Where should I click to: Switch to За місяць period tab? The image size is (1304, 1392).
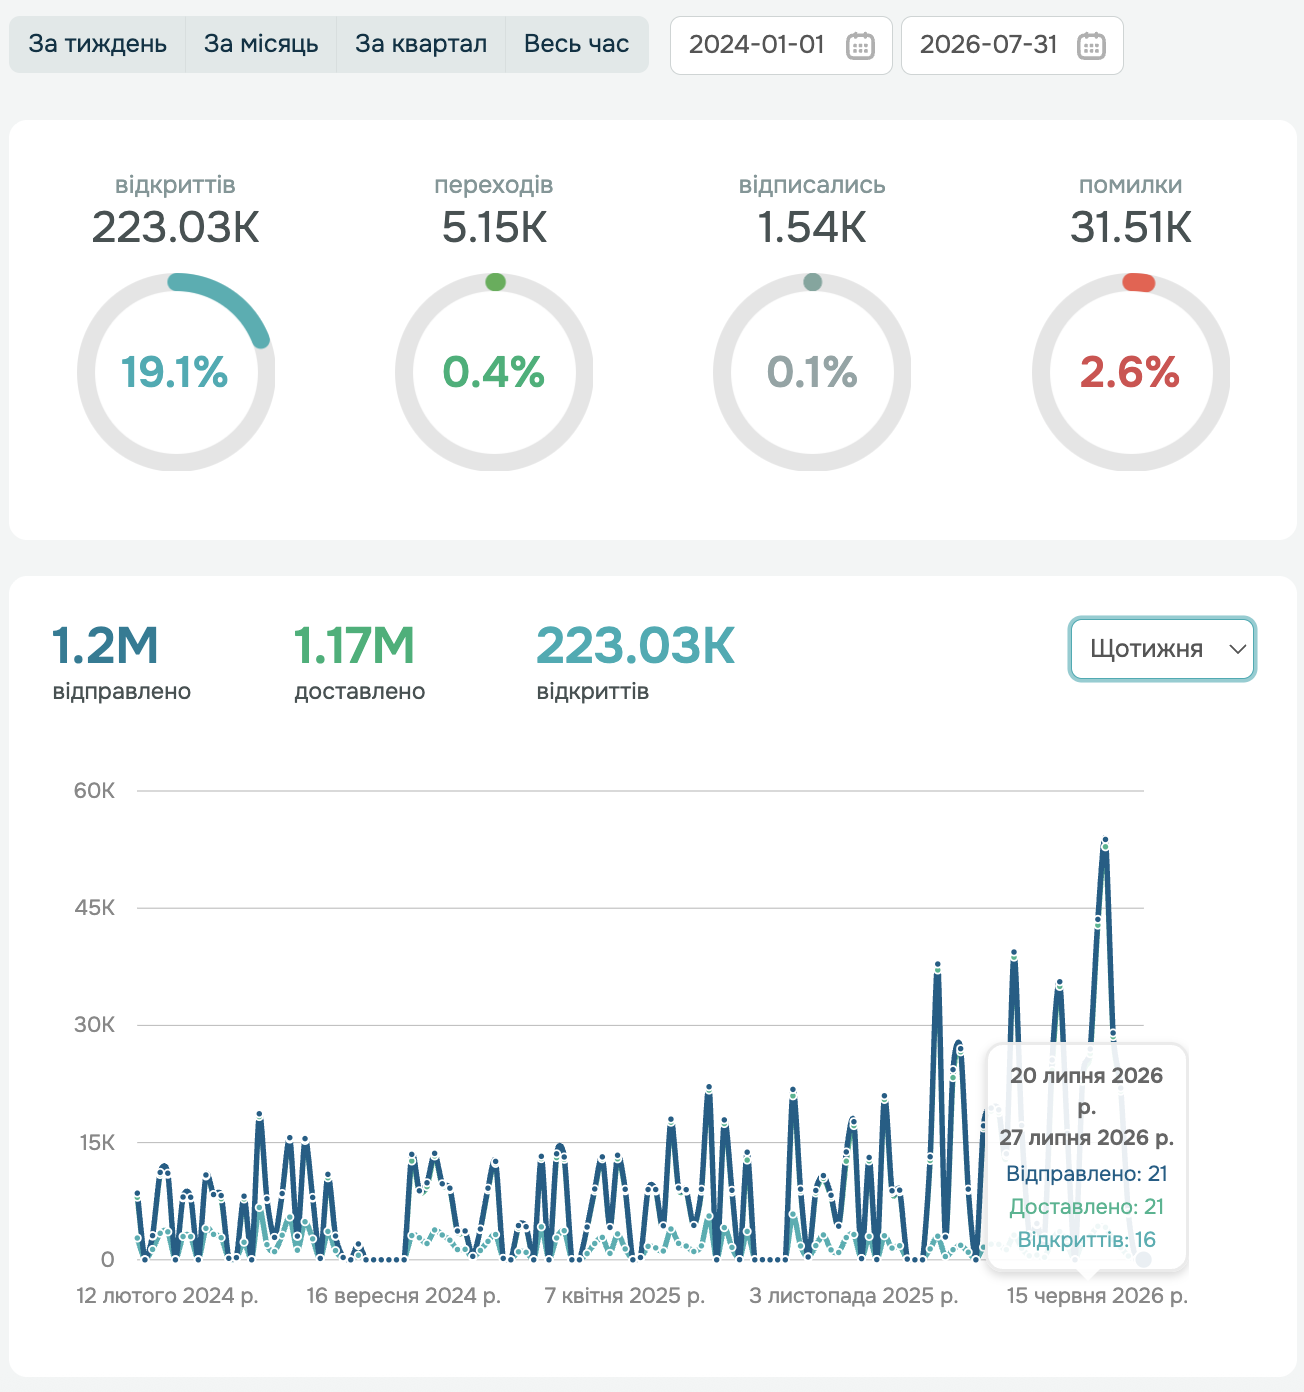261,44
